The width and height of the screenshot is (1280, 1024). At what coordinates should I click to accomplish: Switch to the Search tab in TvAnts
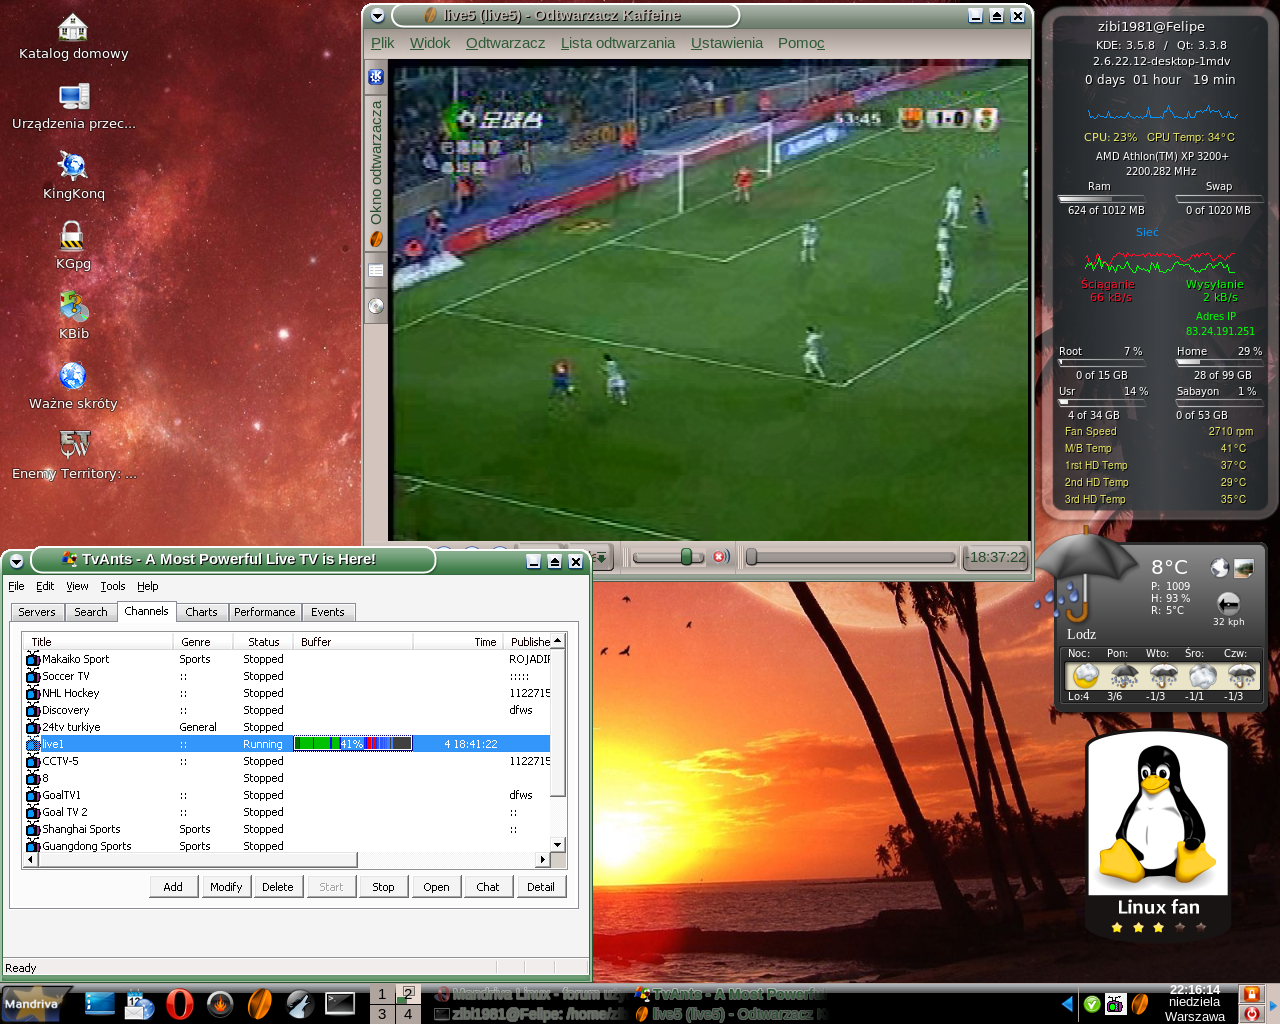click(90, 612)
